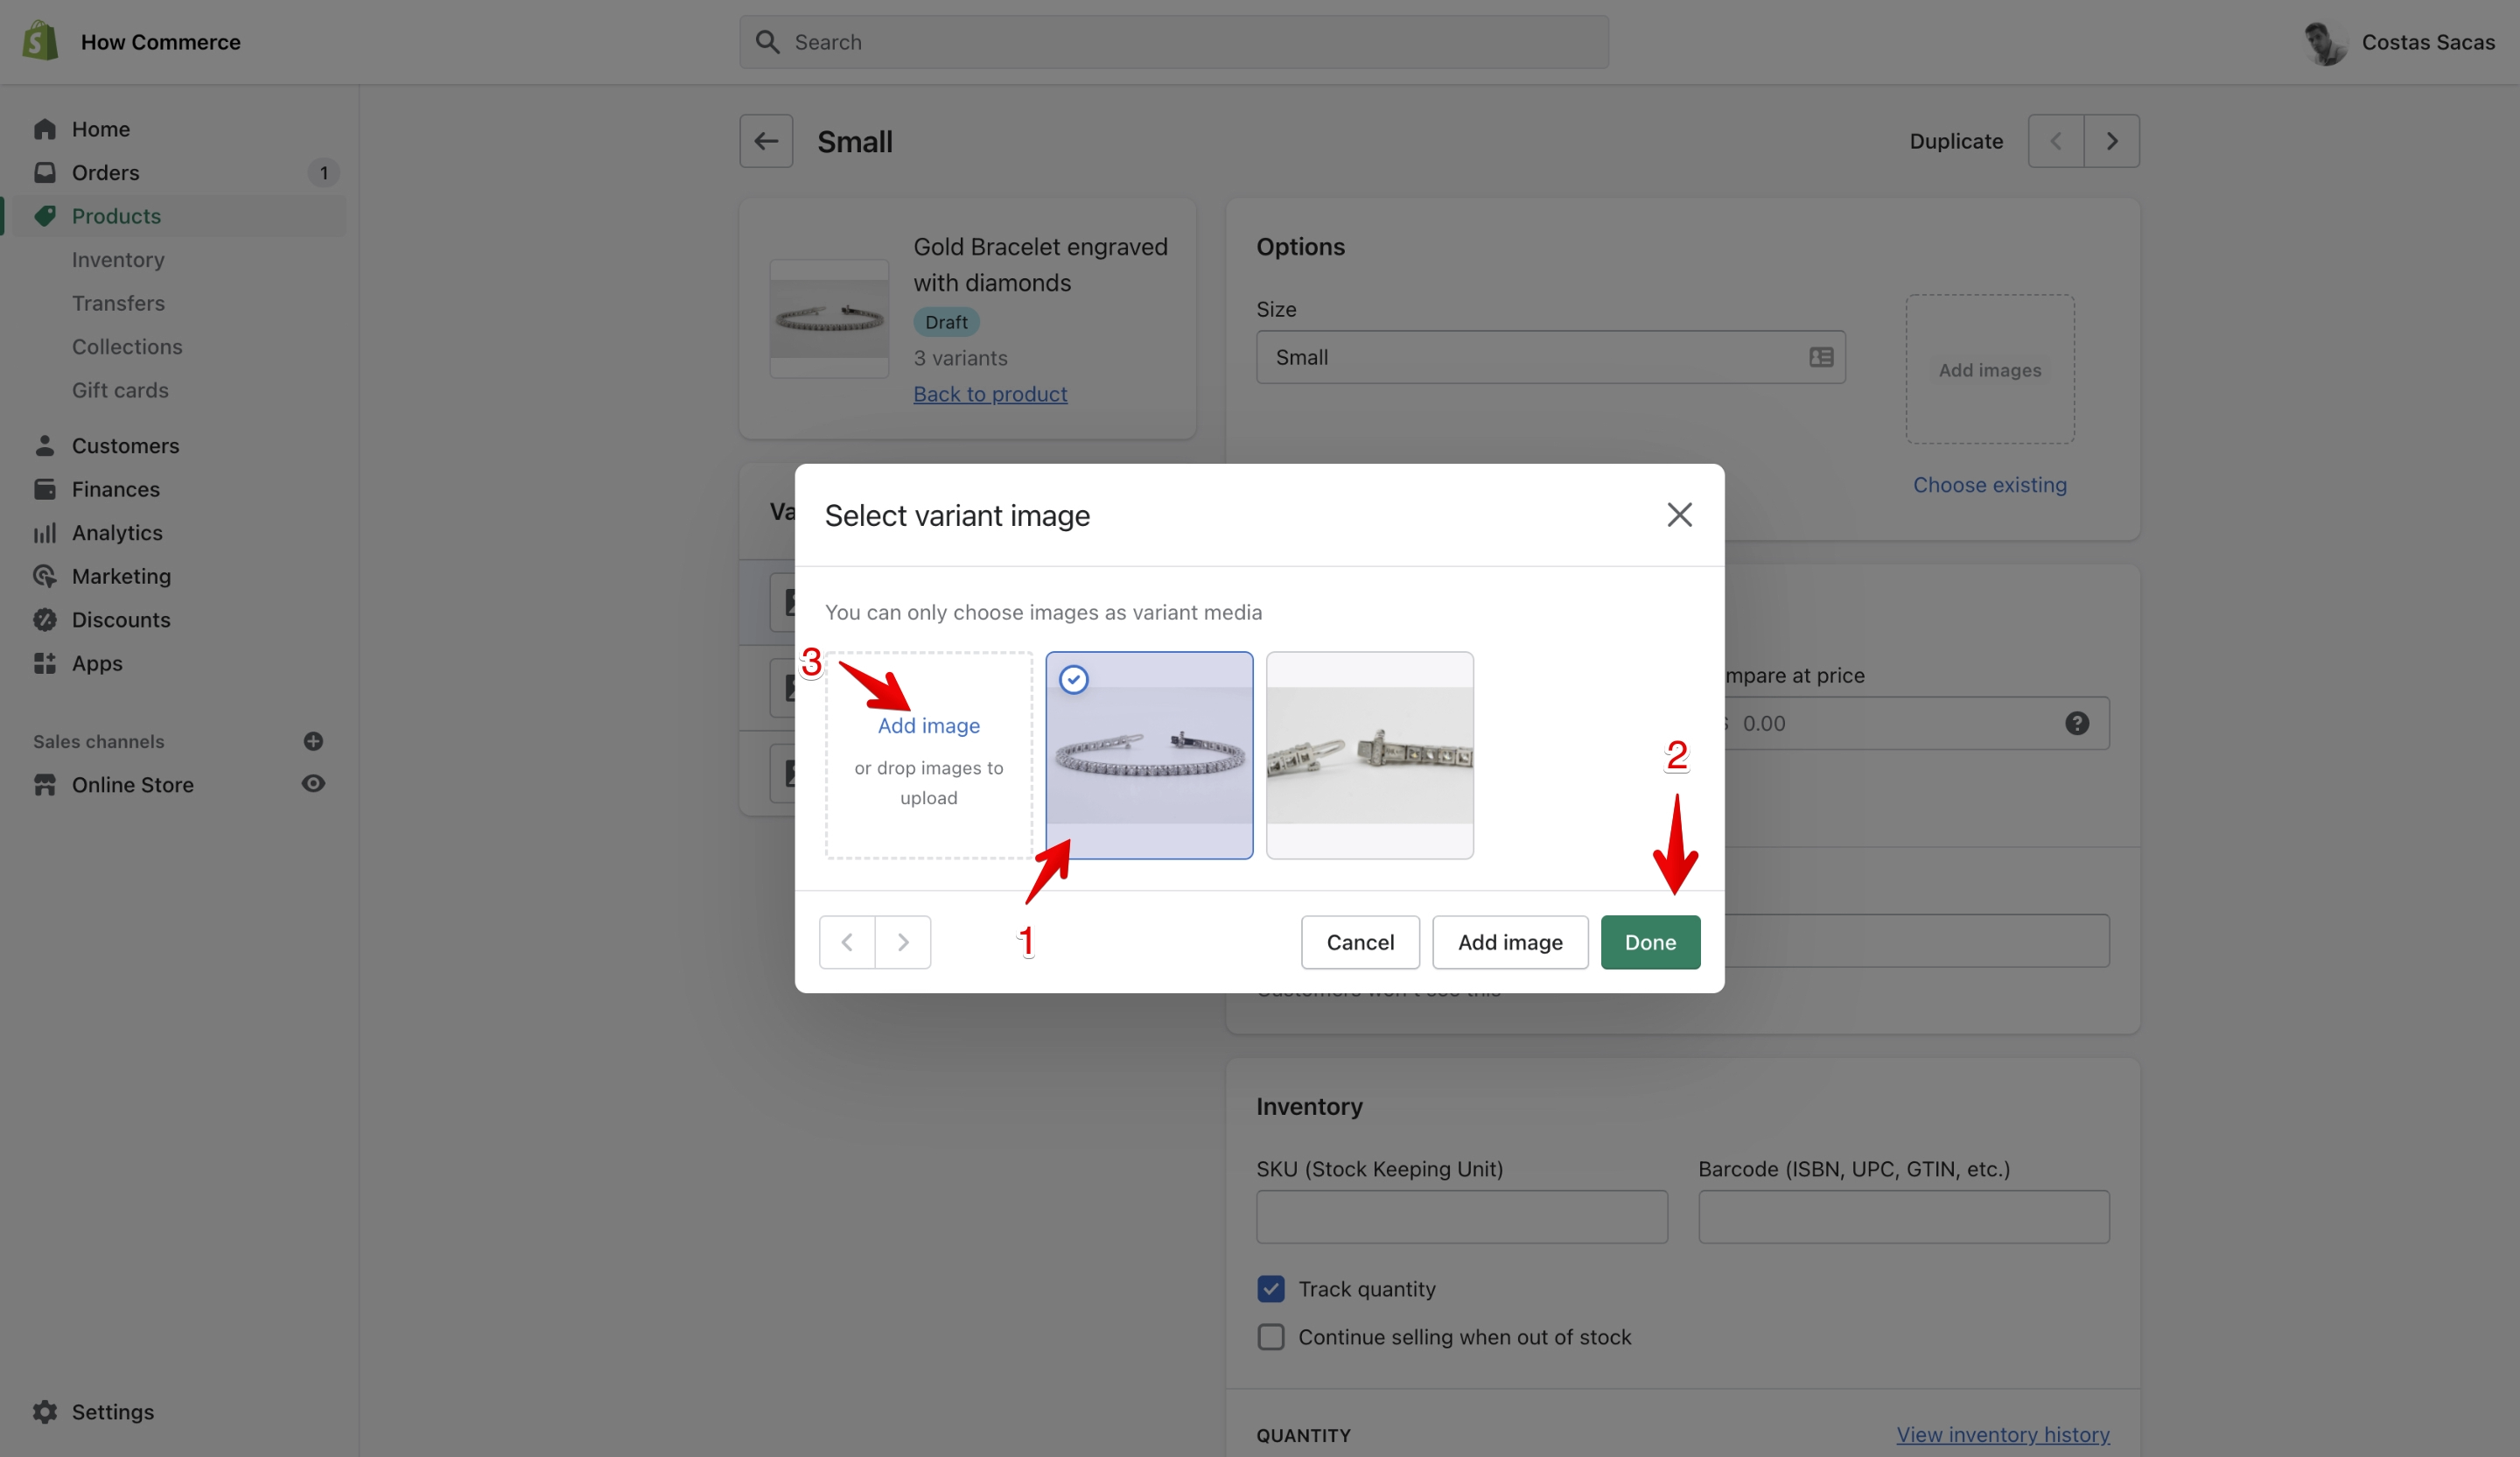
Task: Go to next variant chevron
Action: [2112, 141]
